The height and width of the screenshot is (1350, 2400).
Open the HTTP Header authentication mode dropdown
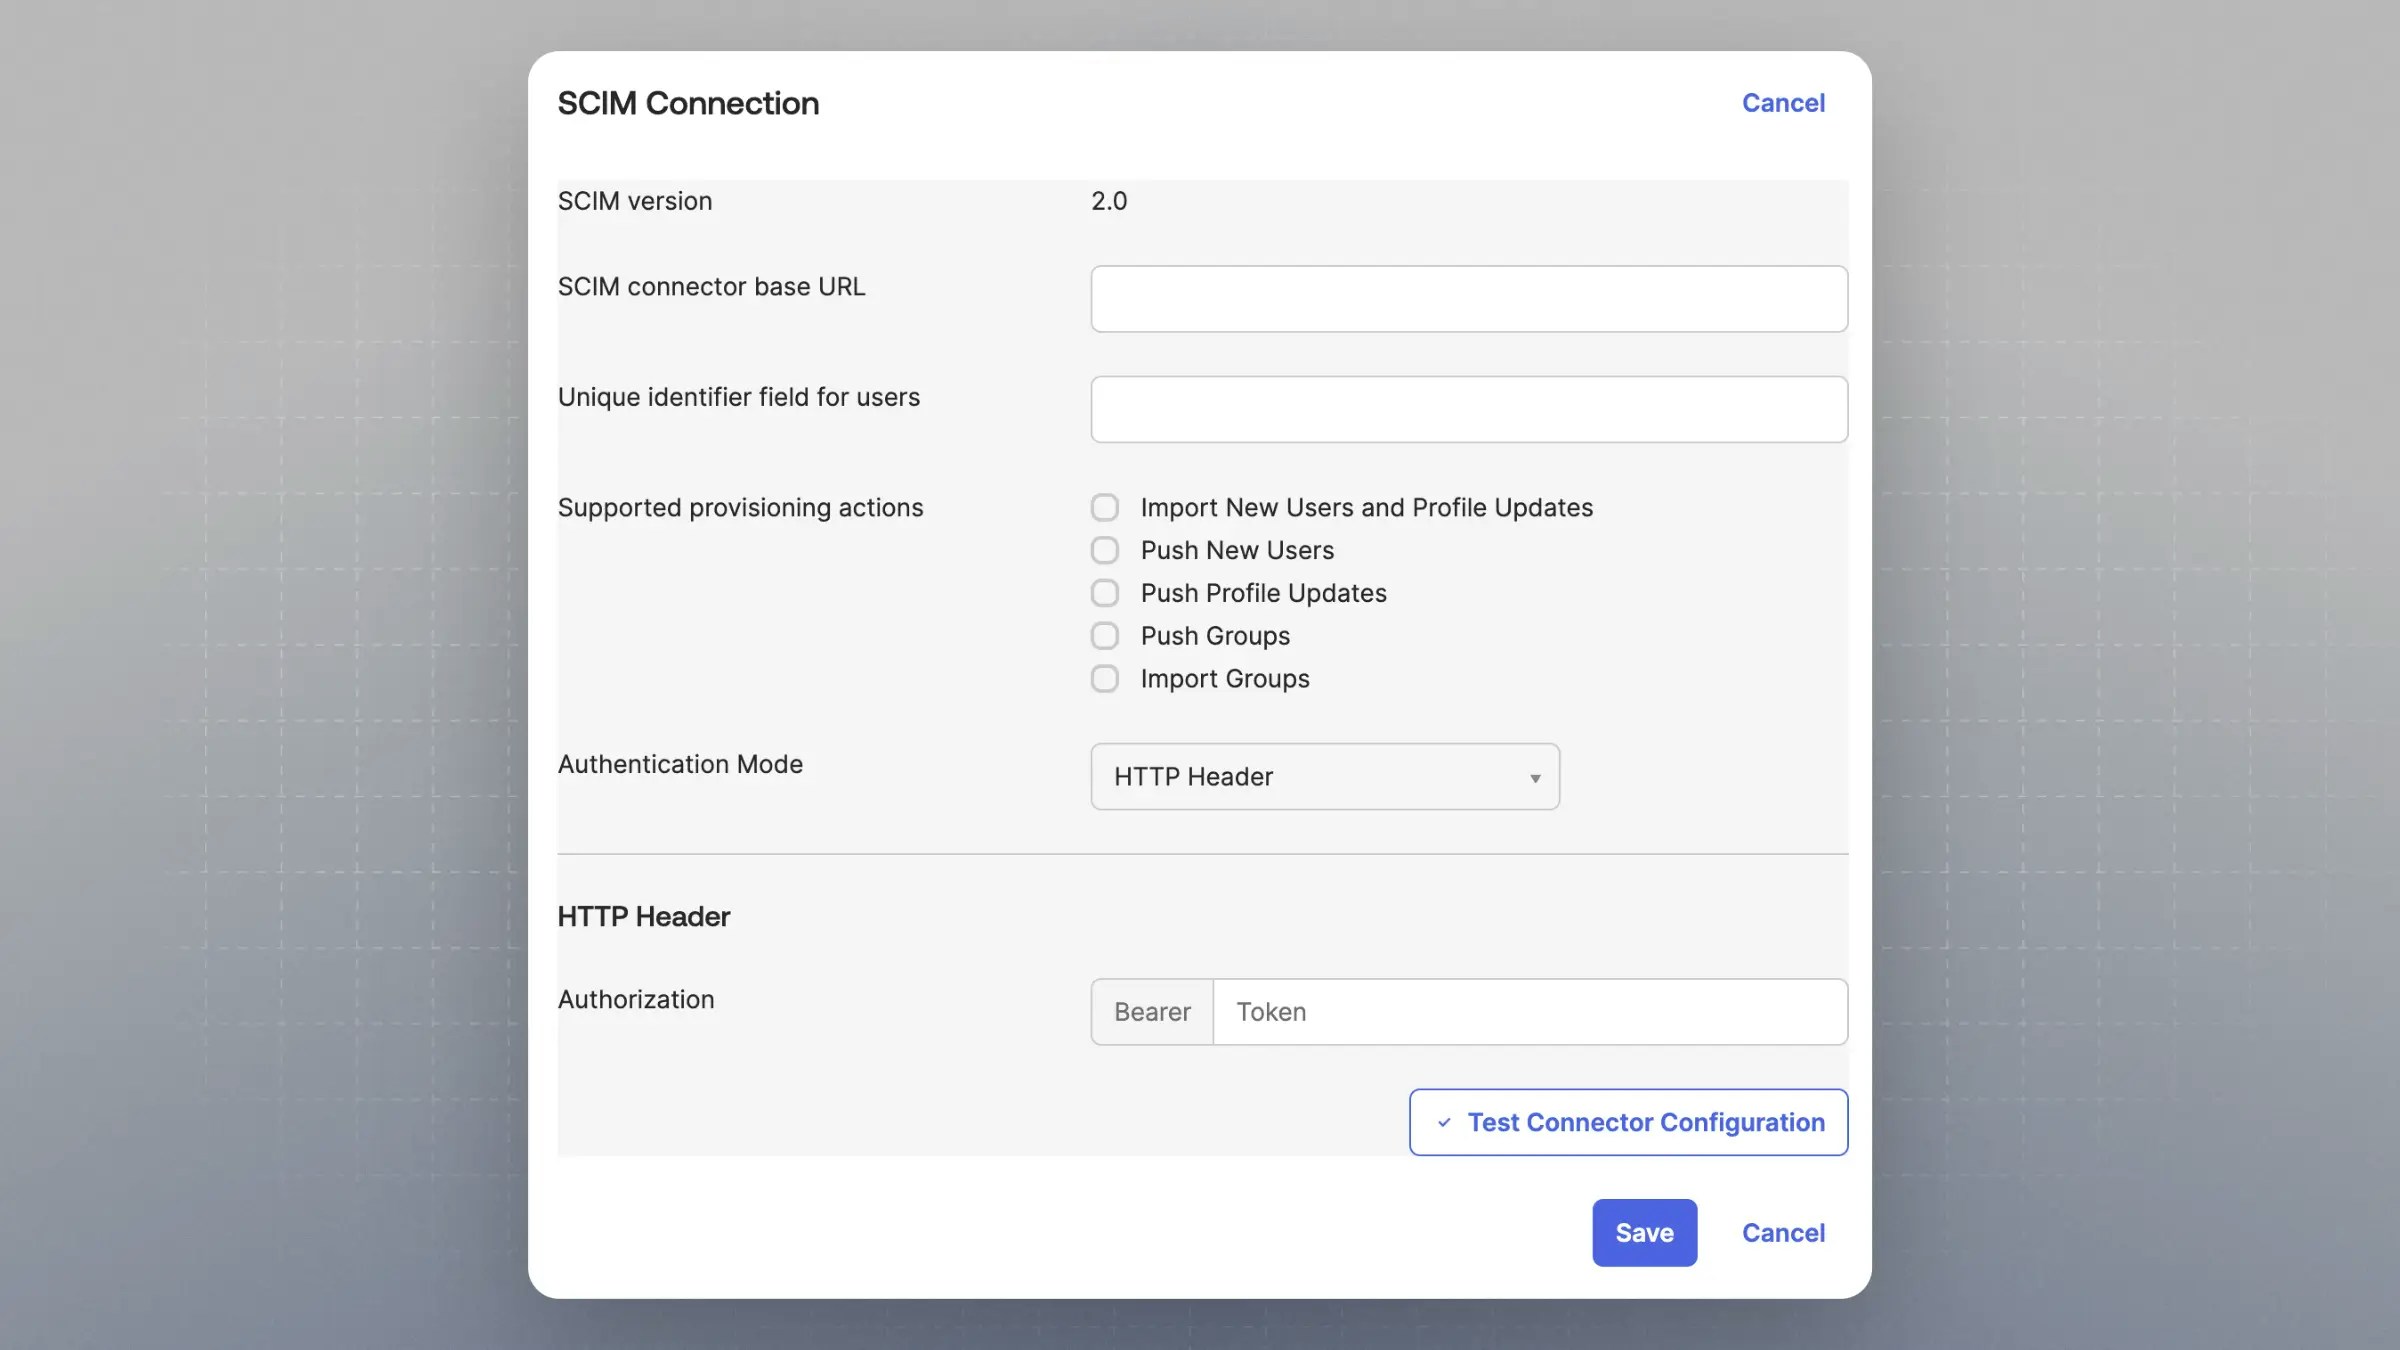tap(1323, 777)
